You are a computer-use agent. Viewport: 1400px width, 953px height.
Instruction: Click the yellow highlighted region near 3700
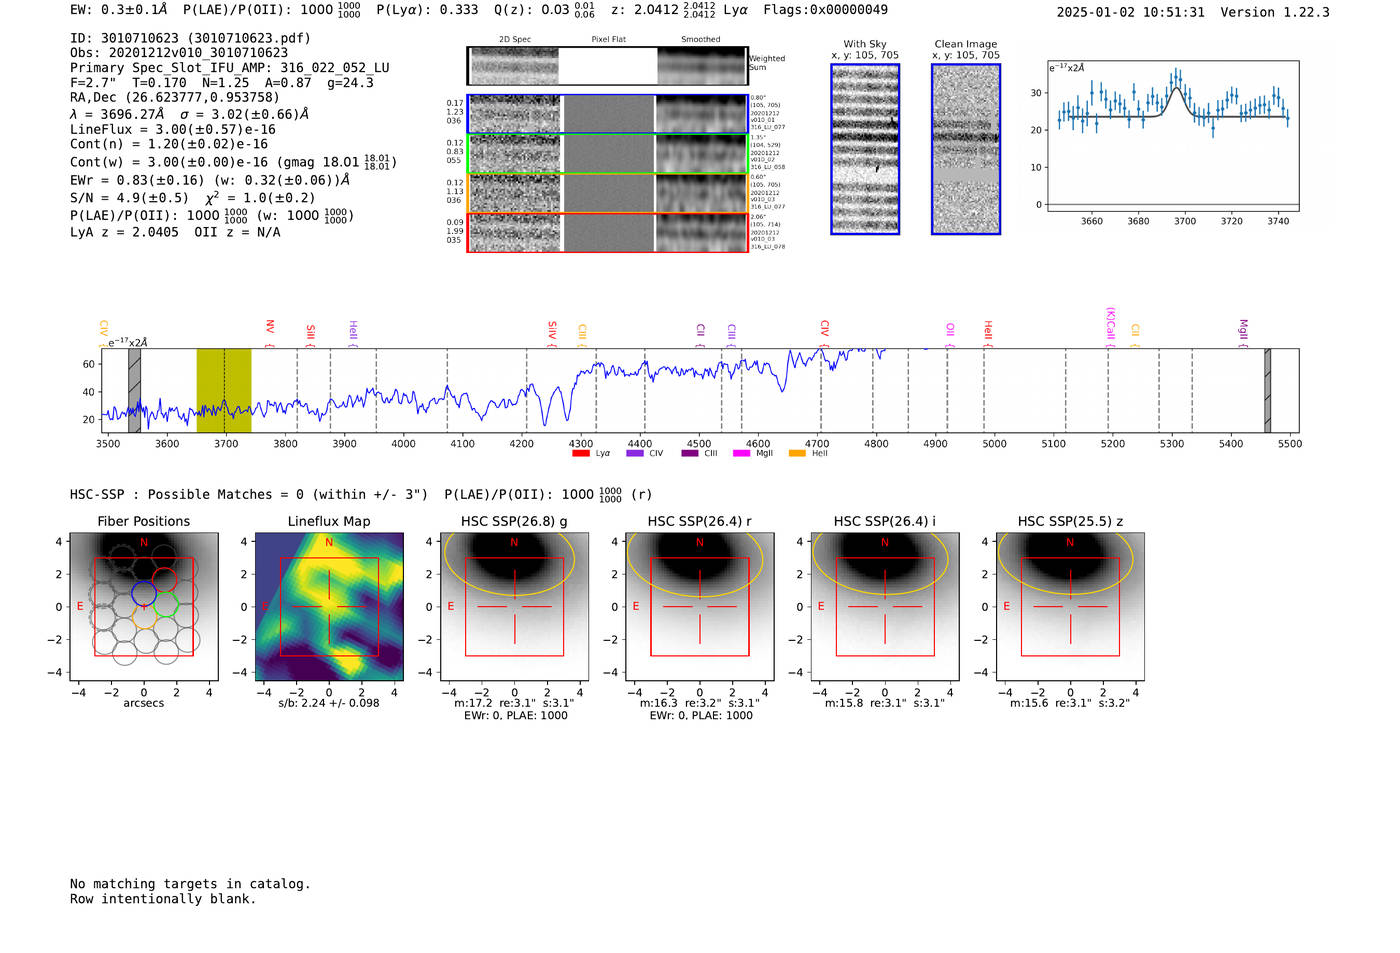pyautogui.click(x=224, y=390)
